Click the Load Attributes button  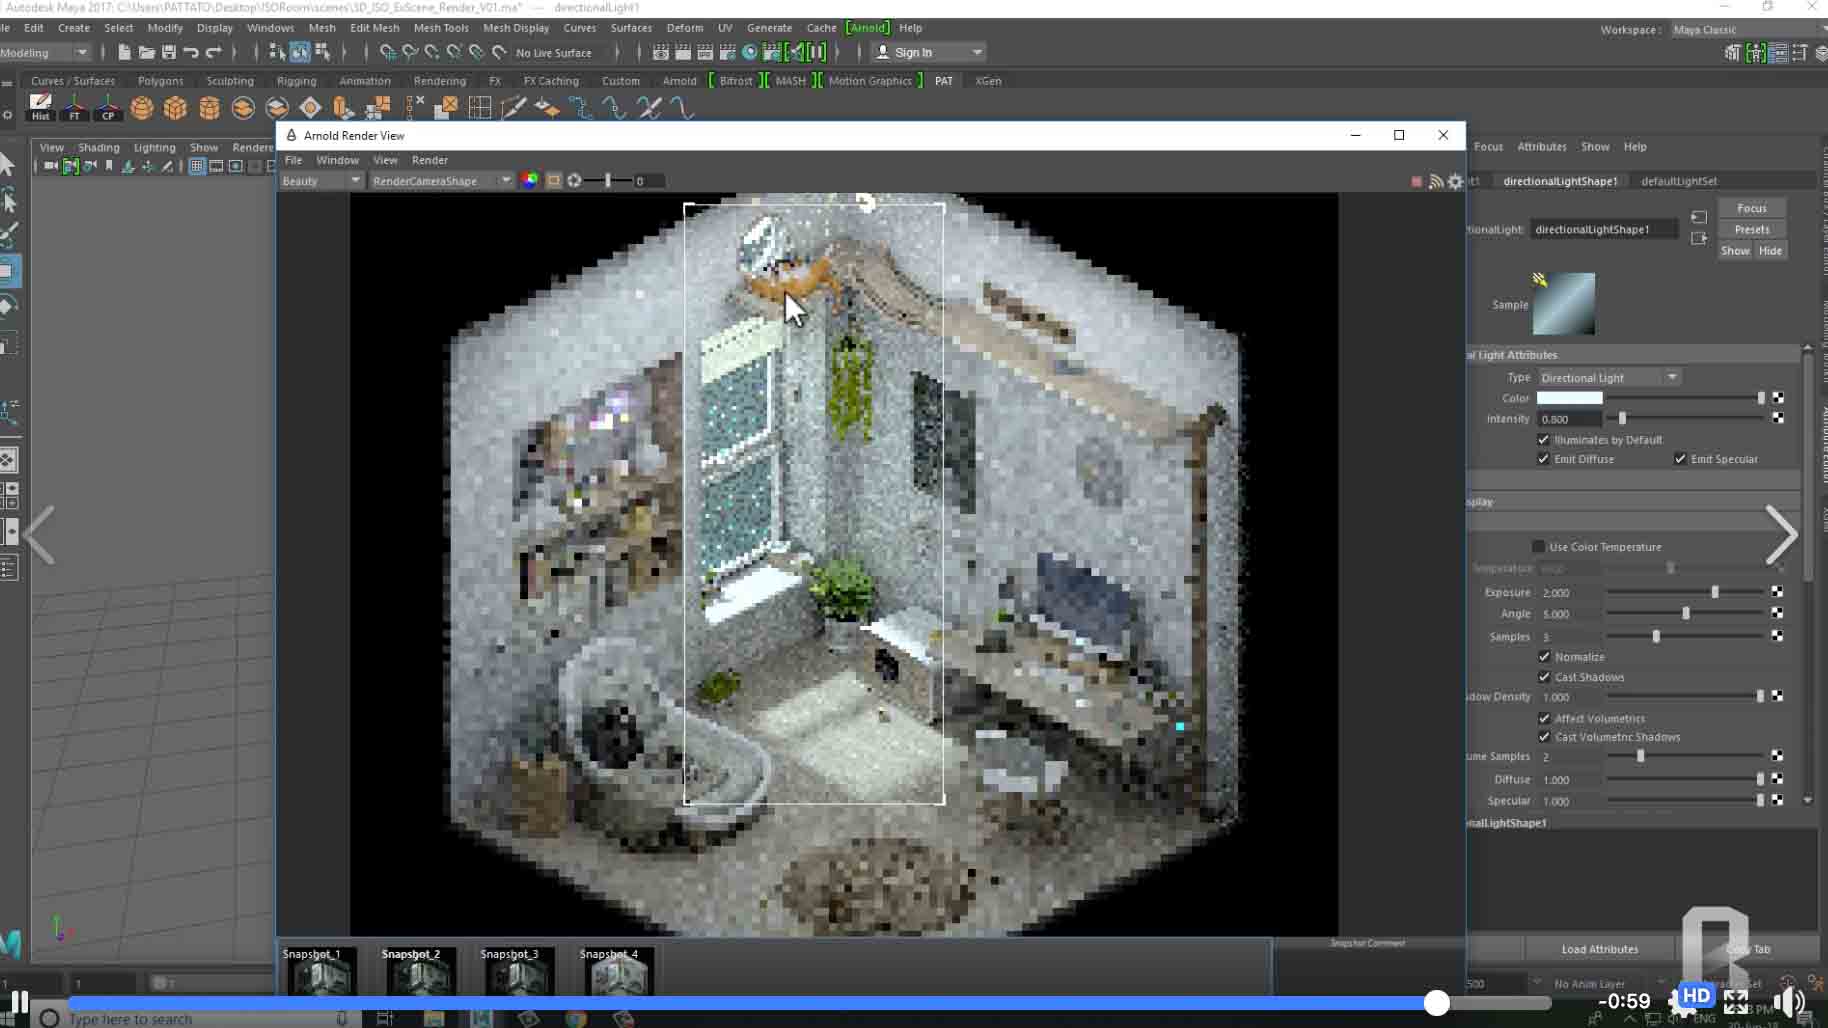click(x=1599, y=949)
